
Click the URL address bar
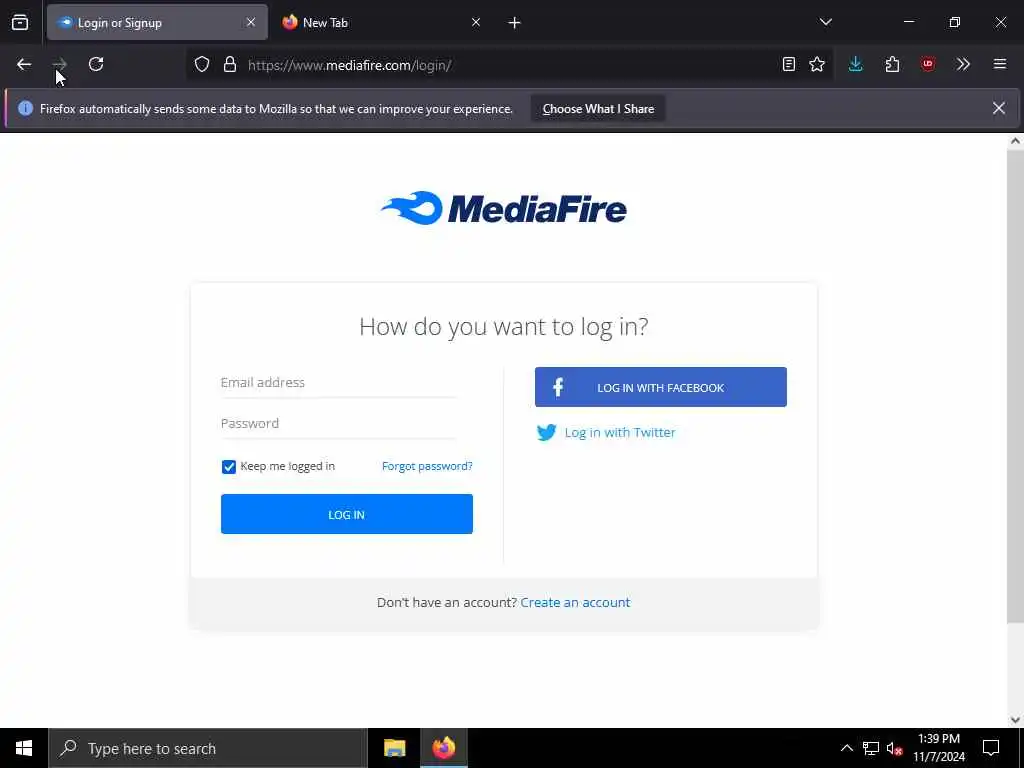(x=509, y=65)
